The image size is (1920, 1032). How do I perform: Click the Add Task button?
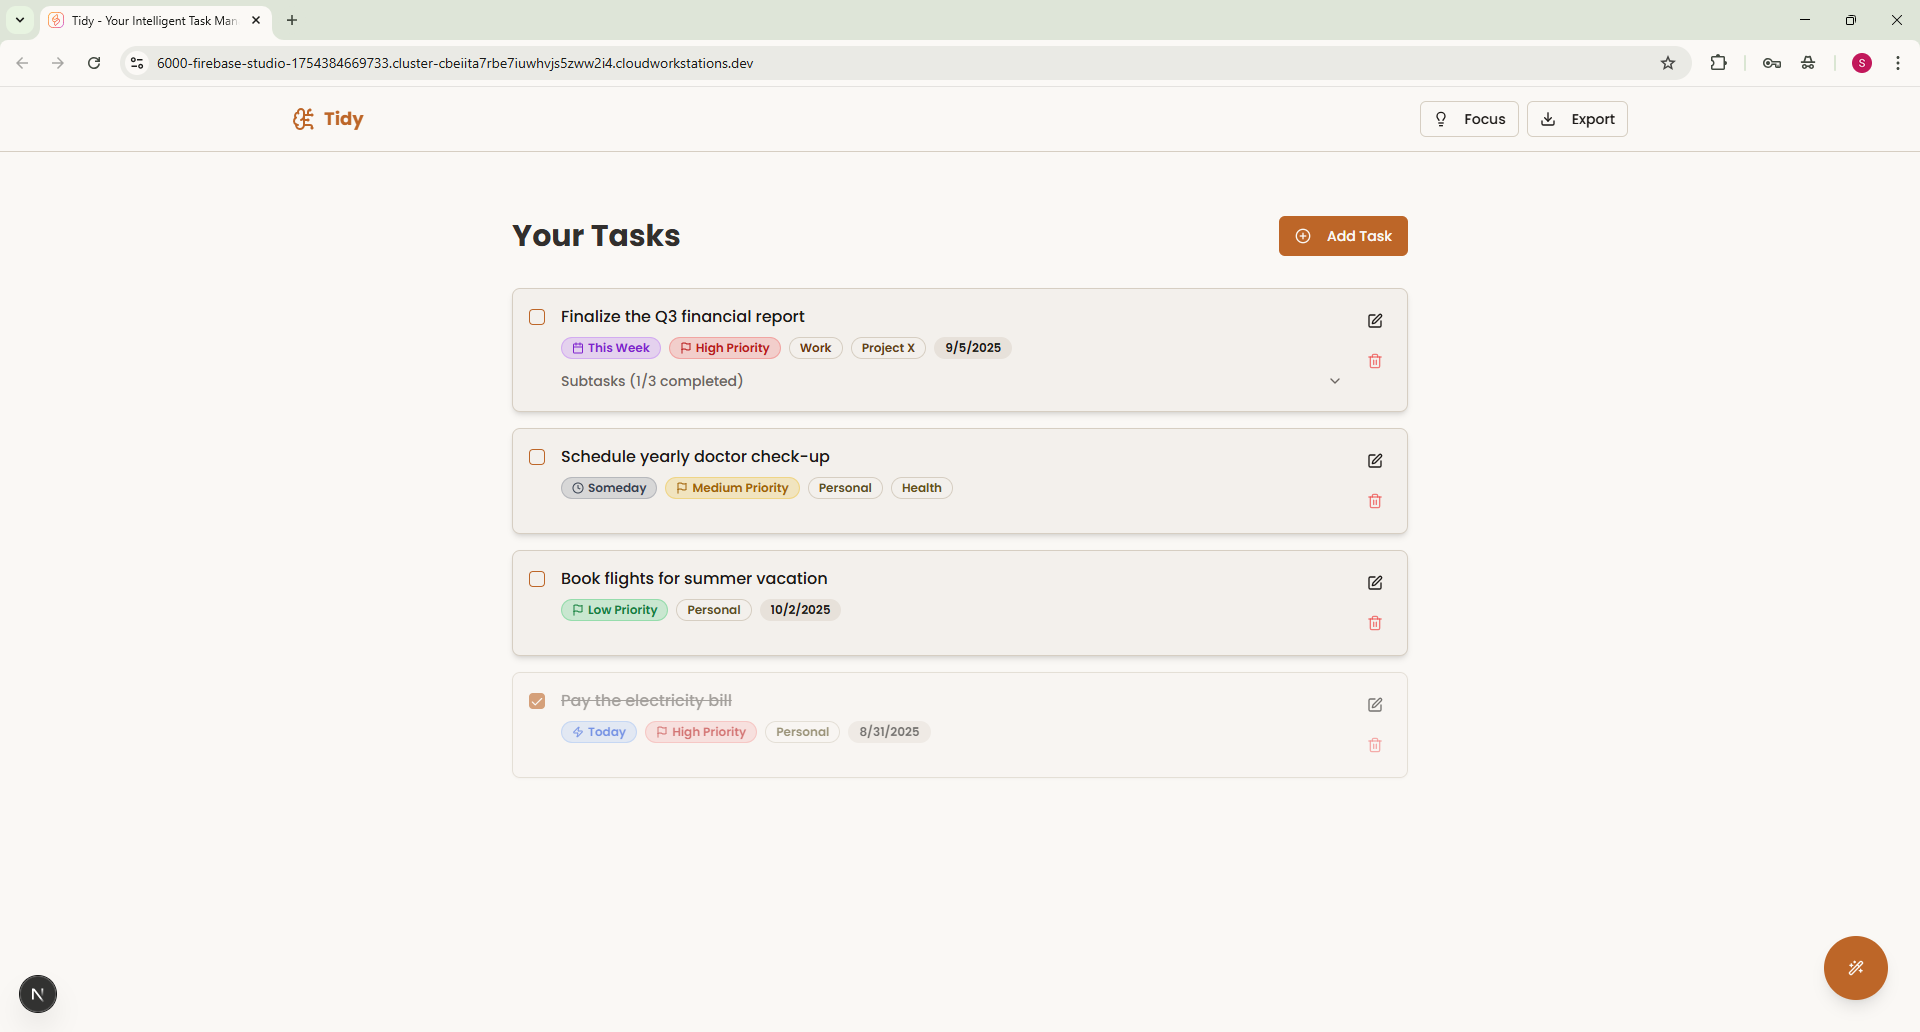(x=1342, y=236)
